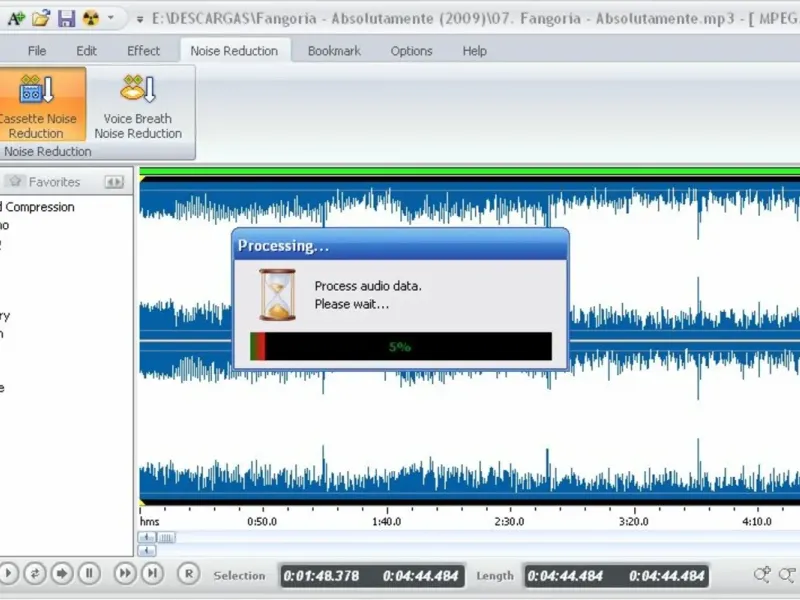
Task: Click the hourglass icon in Processing dialog
Action: pos(277,294)
